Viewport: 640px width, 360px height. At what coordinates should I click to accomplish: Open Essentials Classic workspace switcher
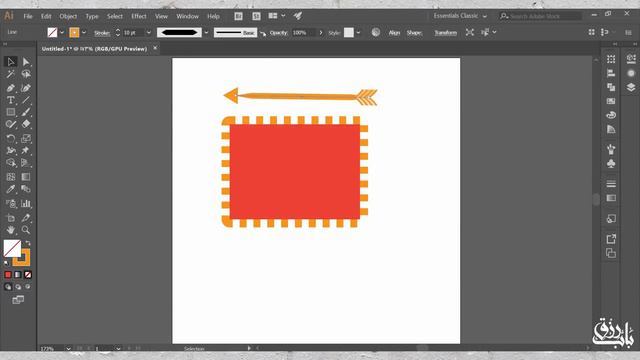coord(460,16)
